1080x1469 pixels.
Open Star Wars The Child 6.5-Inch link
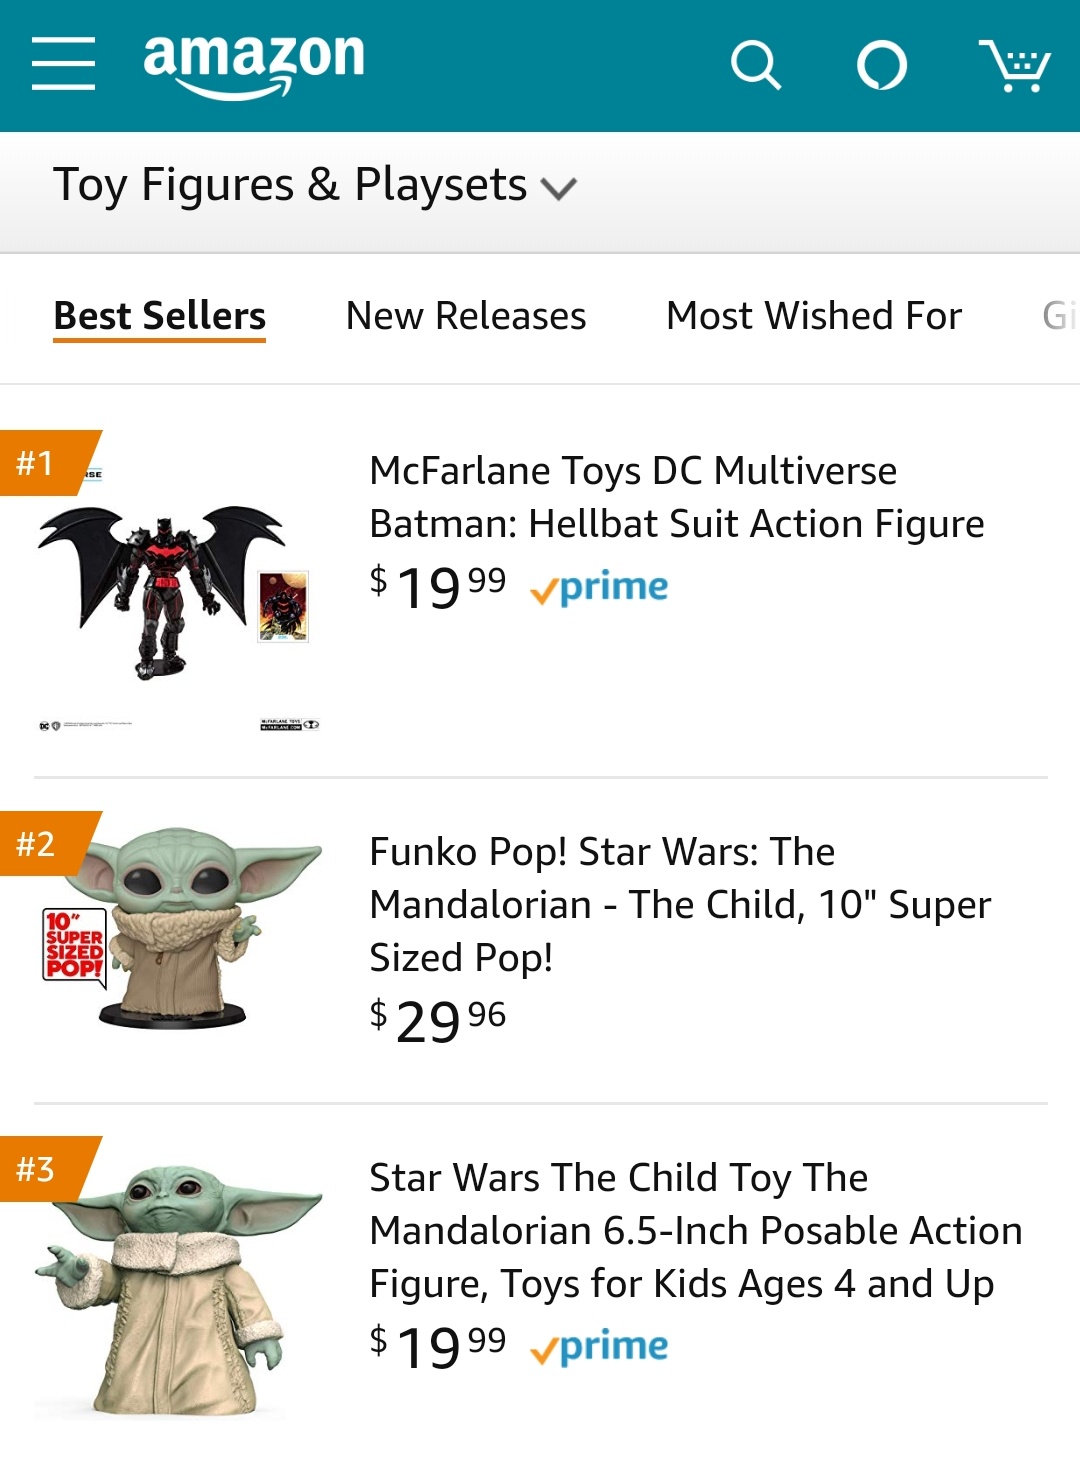(695, 1230)
